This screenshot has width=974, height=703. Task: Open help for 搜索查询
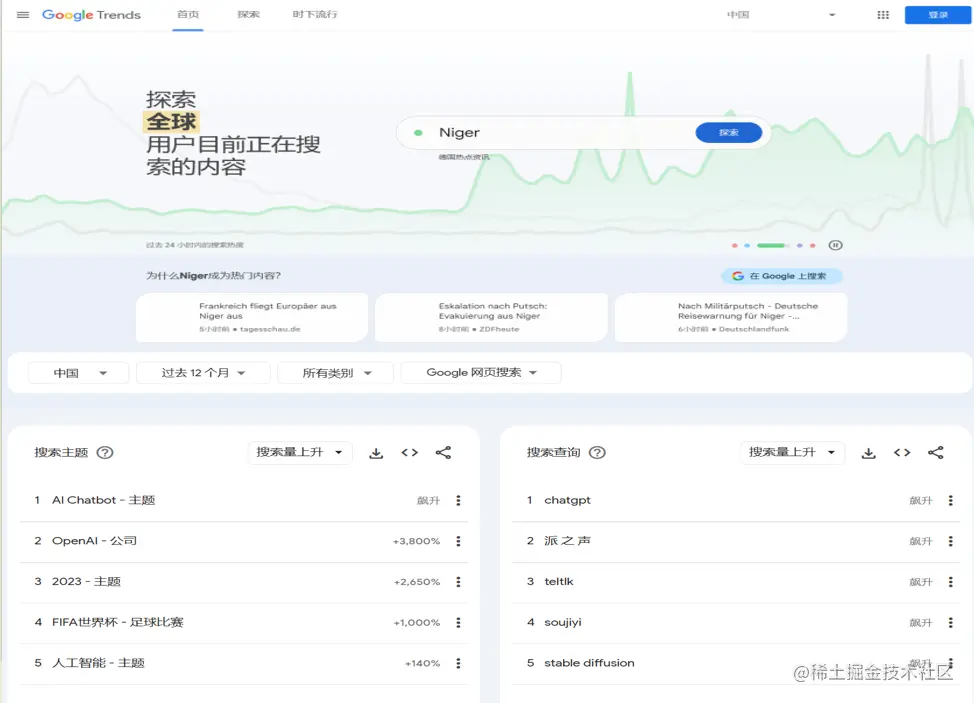coord(597,453)
